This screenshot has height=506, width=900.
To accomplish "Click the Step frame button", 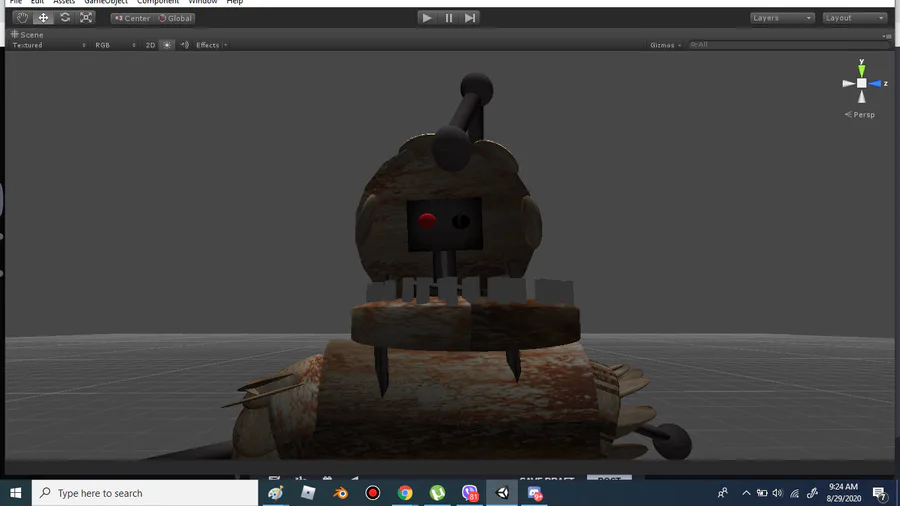I will (x=470, y=18).
